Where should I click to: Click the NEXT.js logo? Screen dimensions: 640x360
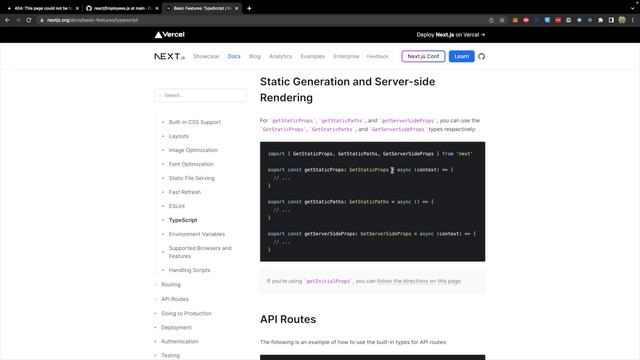click(x=169, y=56)
